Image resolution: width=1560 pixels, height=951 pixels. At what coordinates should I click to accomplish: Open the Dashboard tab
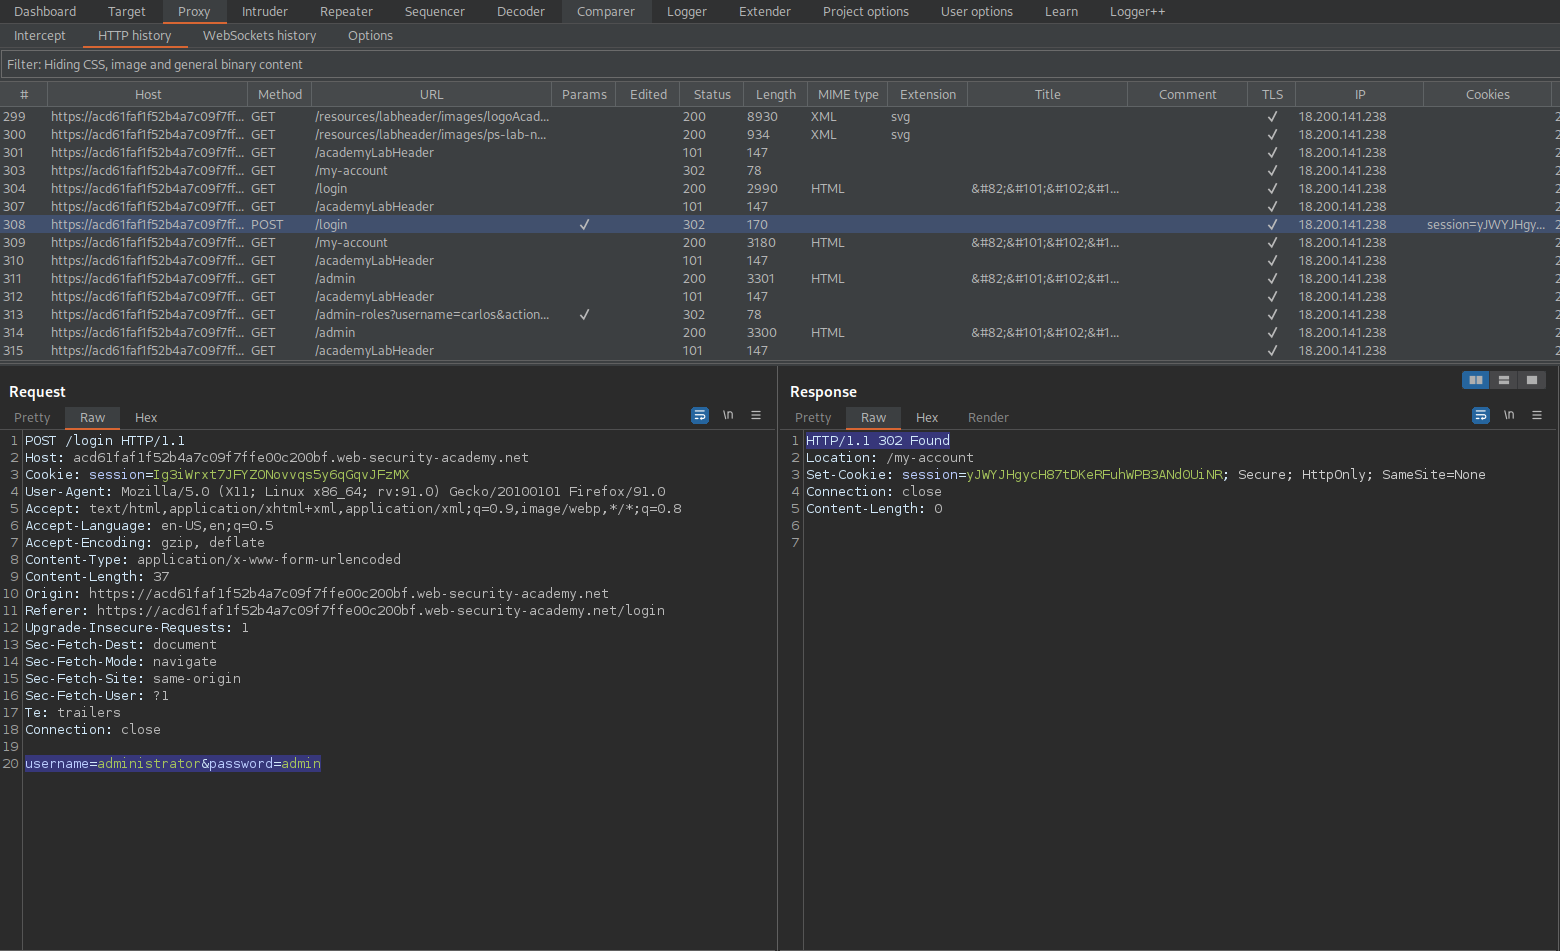click(45, 12)
